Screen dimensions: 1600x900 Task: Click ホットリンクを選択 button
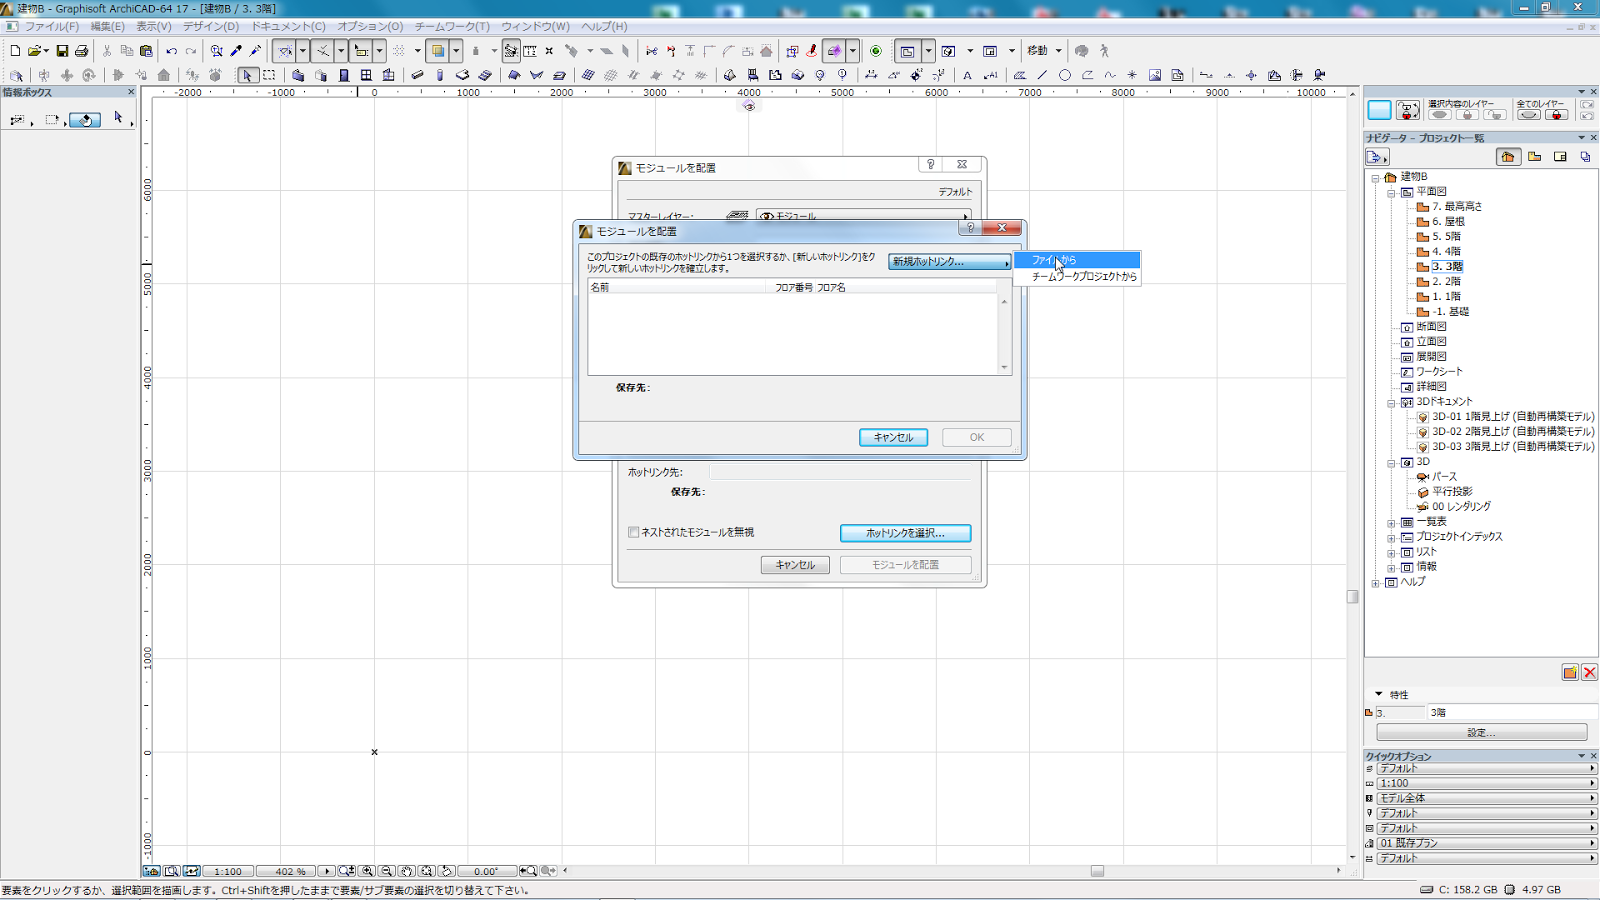[905, 533]
